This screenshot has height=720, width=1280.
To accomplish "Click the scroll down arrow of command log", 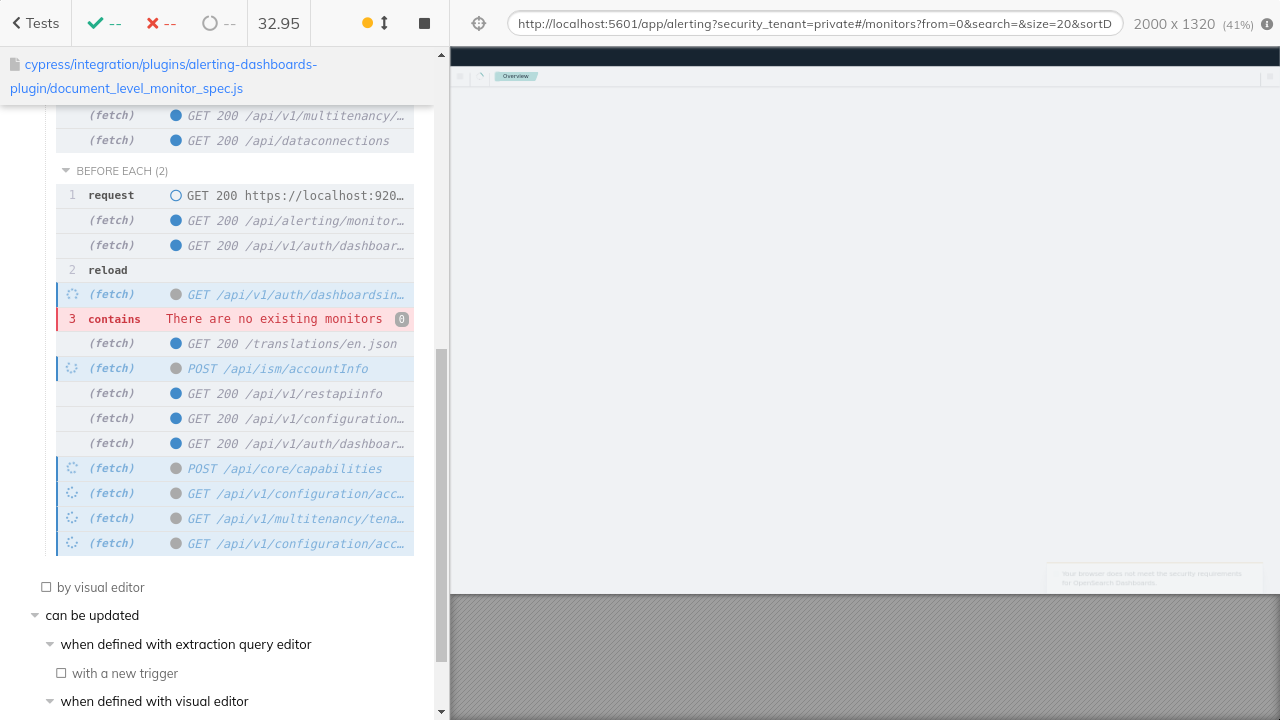I will pyautogui.click(x=441, y=712).
